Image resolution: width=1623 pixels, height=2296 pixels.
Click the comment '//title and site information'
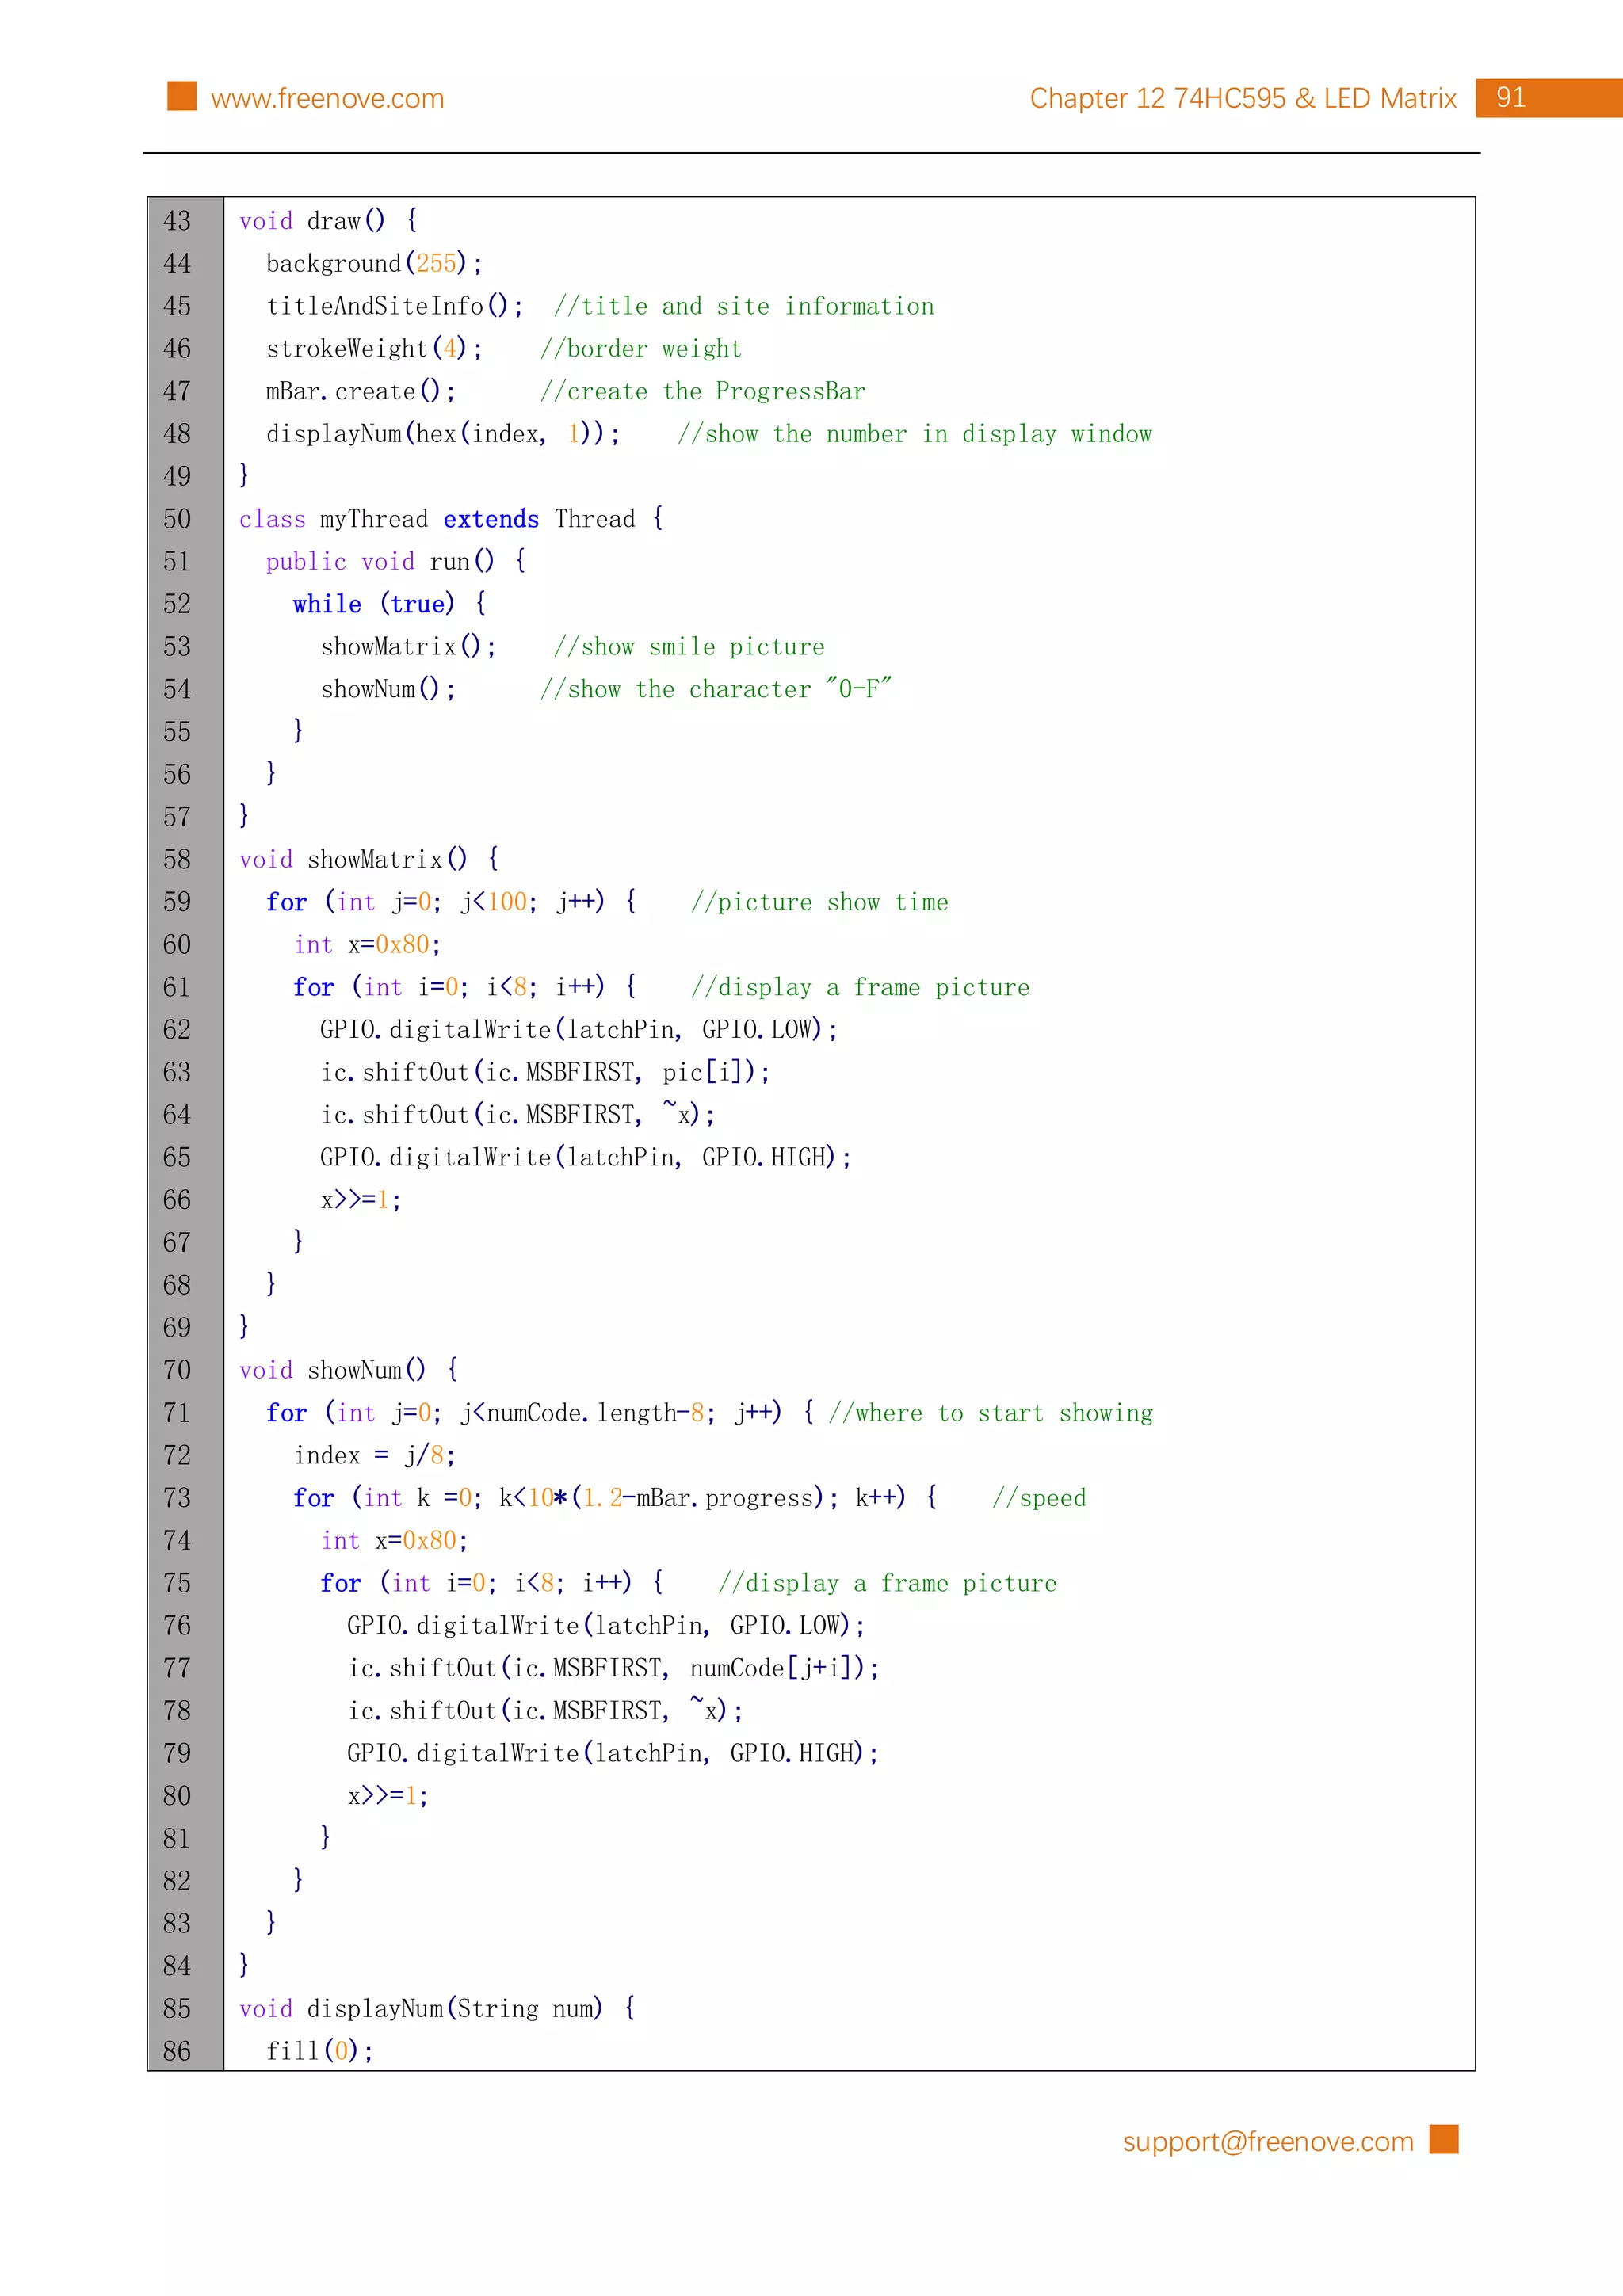point(744,306)
